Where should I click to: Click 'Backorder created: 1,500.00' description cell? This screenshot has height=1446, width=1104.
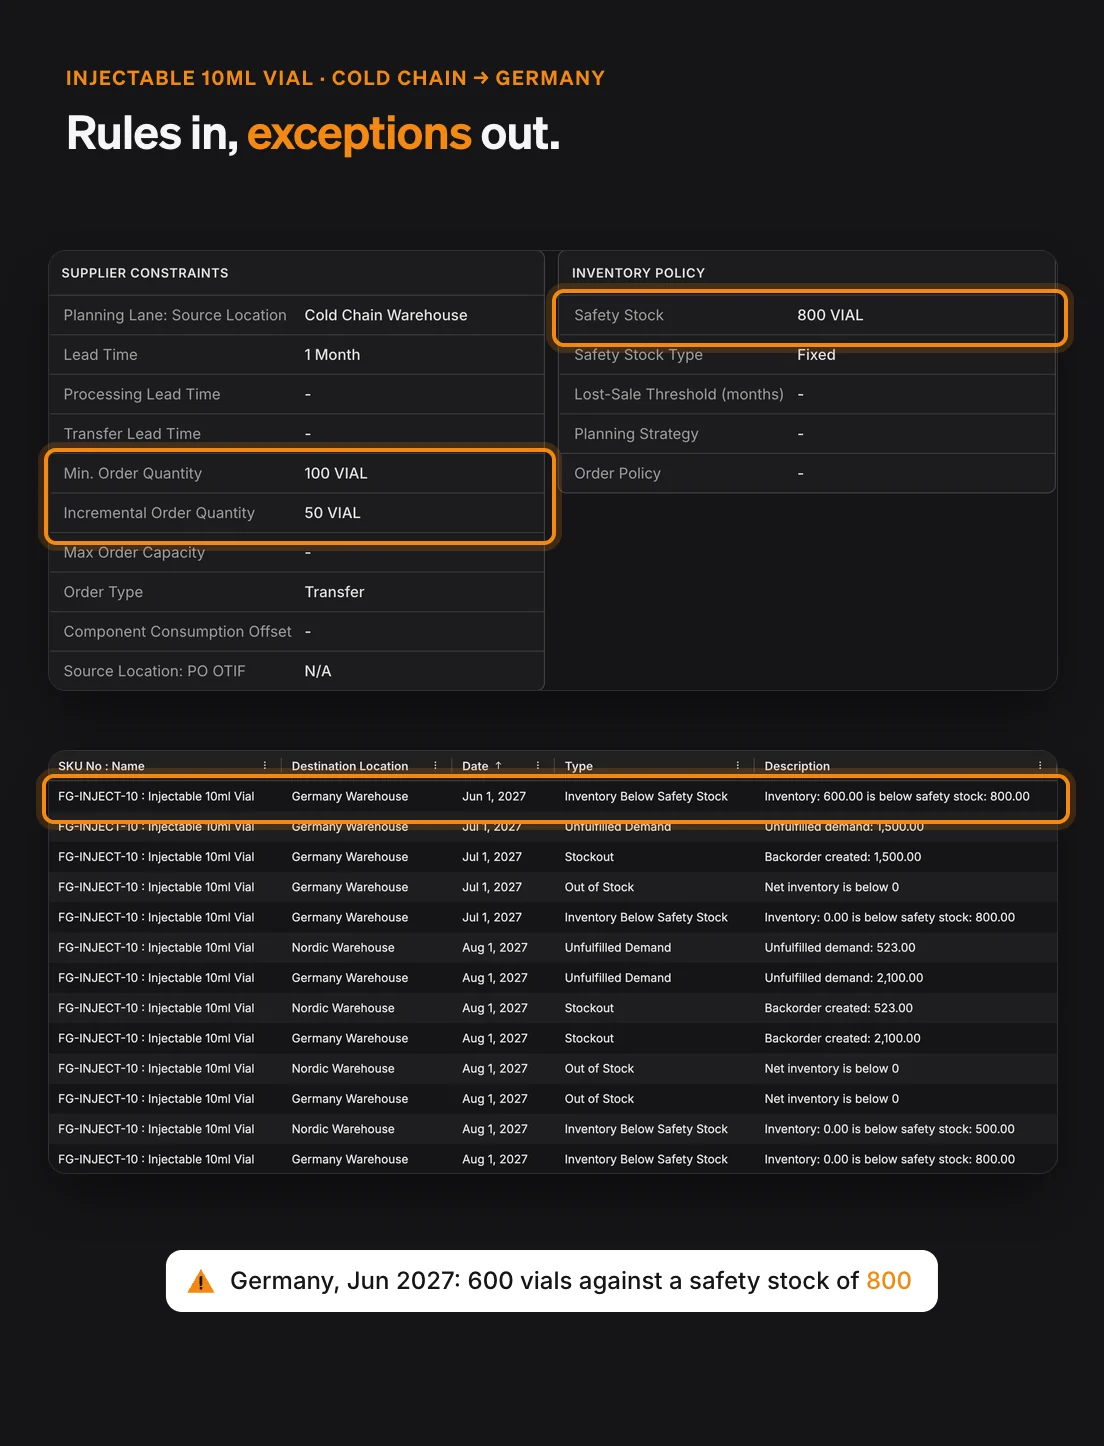point(843,857)
